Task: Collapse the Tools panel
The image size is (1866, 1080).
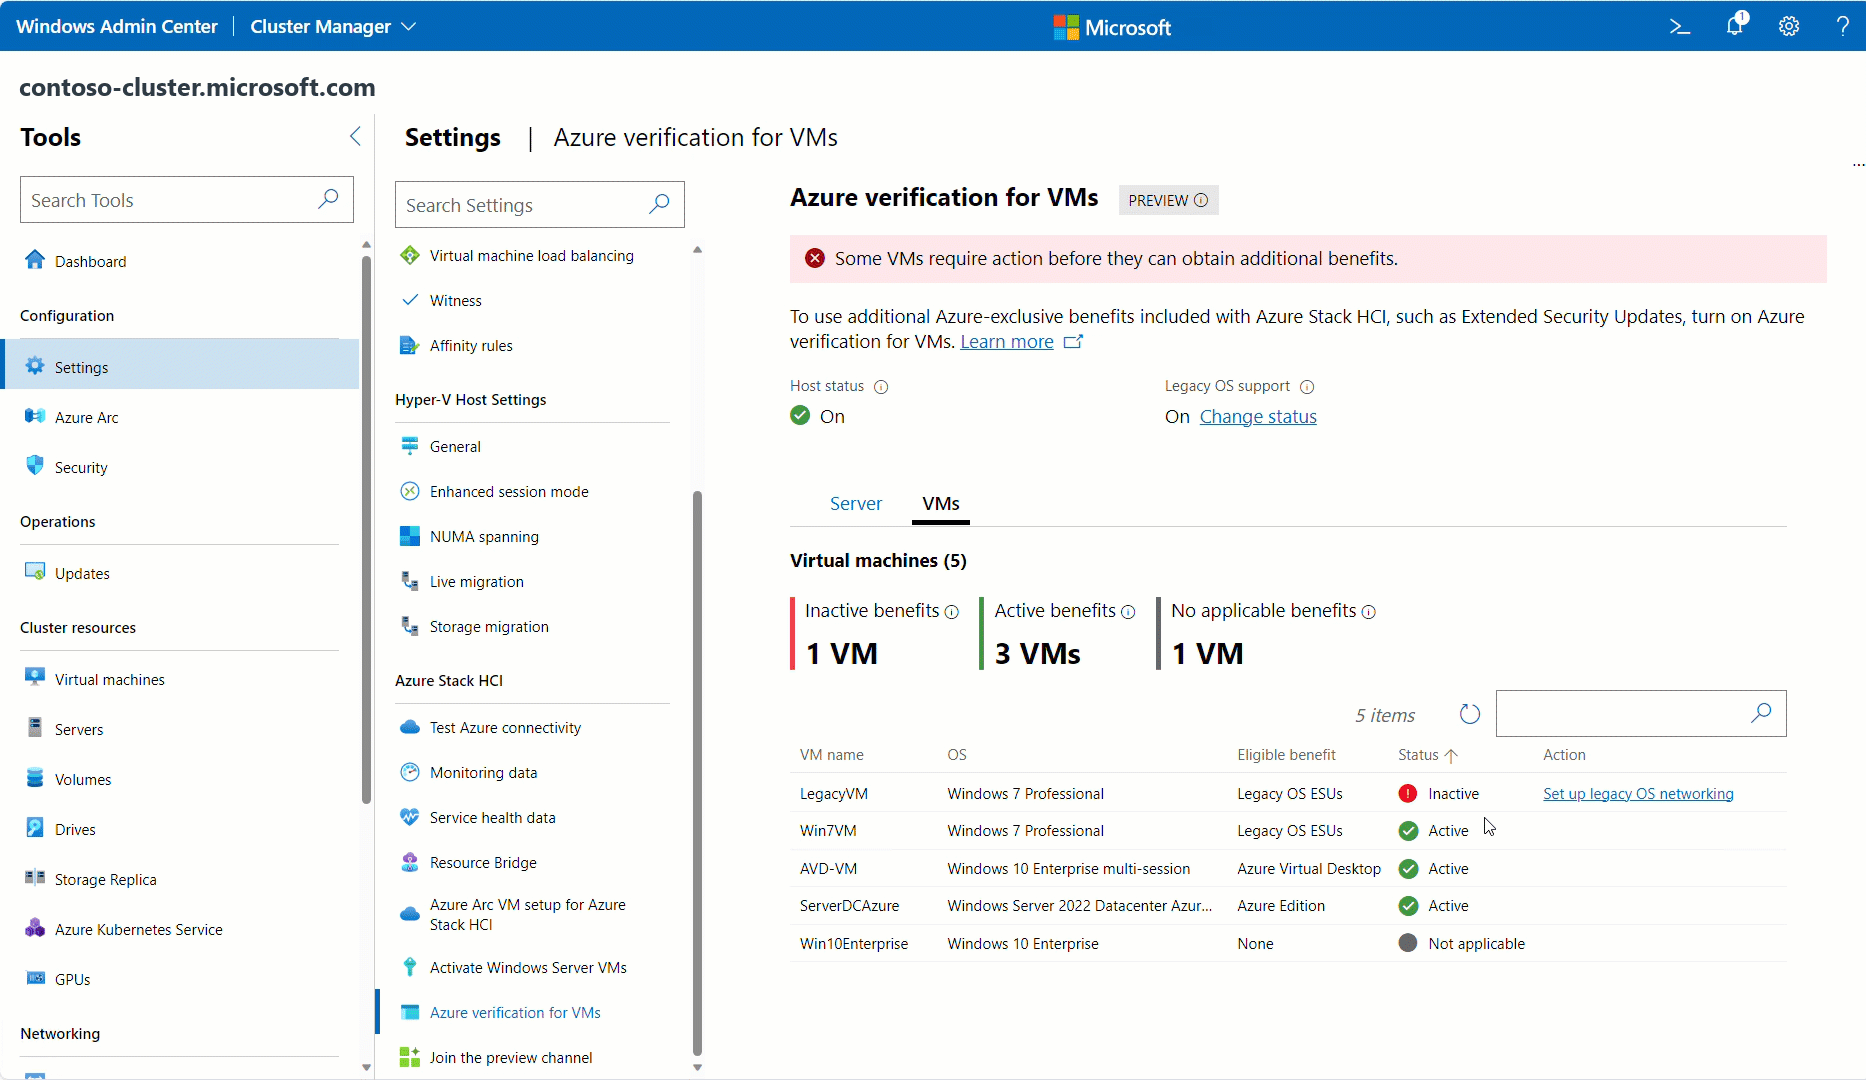Action: coord(355,137)
